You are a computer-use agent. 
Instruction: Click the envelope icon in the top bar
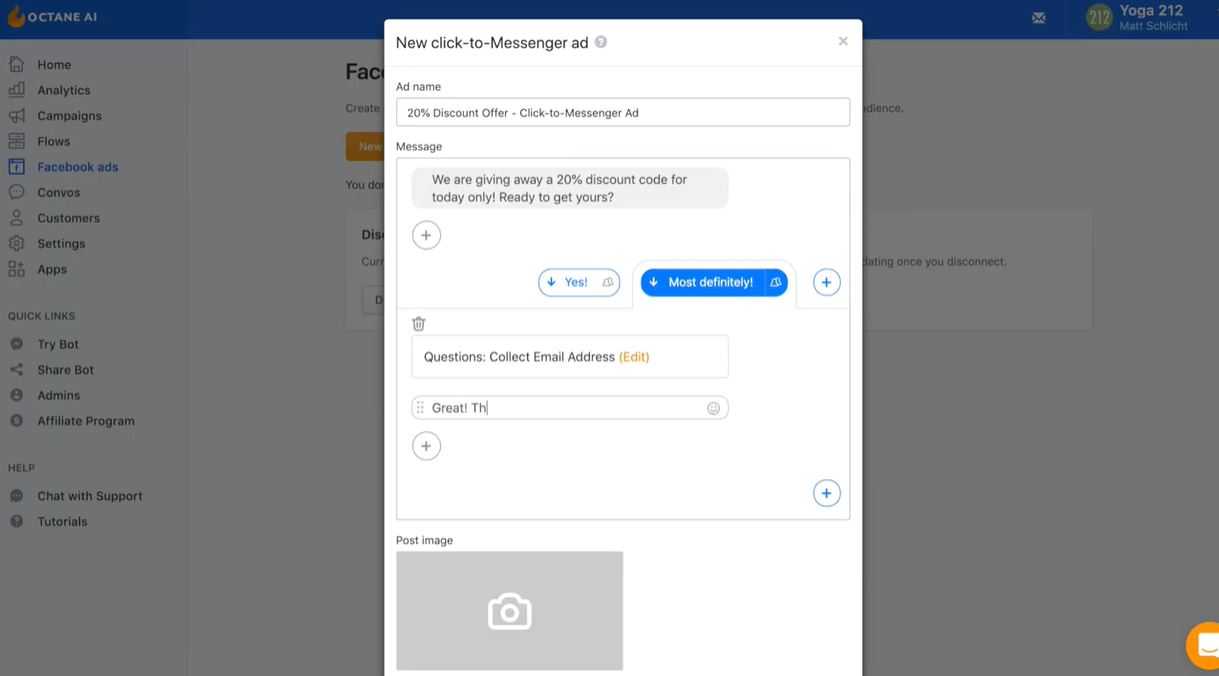coord(1038,17)
